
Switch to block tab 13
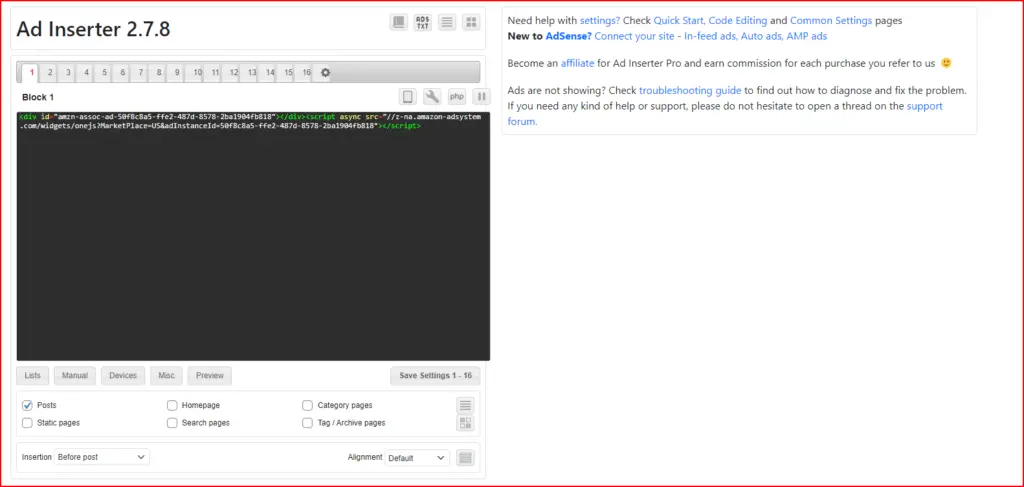252,73
